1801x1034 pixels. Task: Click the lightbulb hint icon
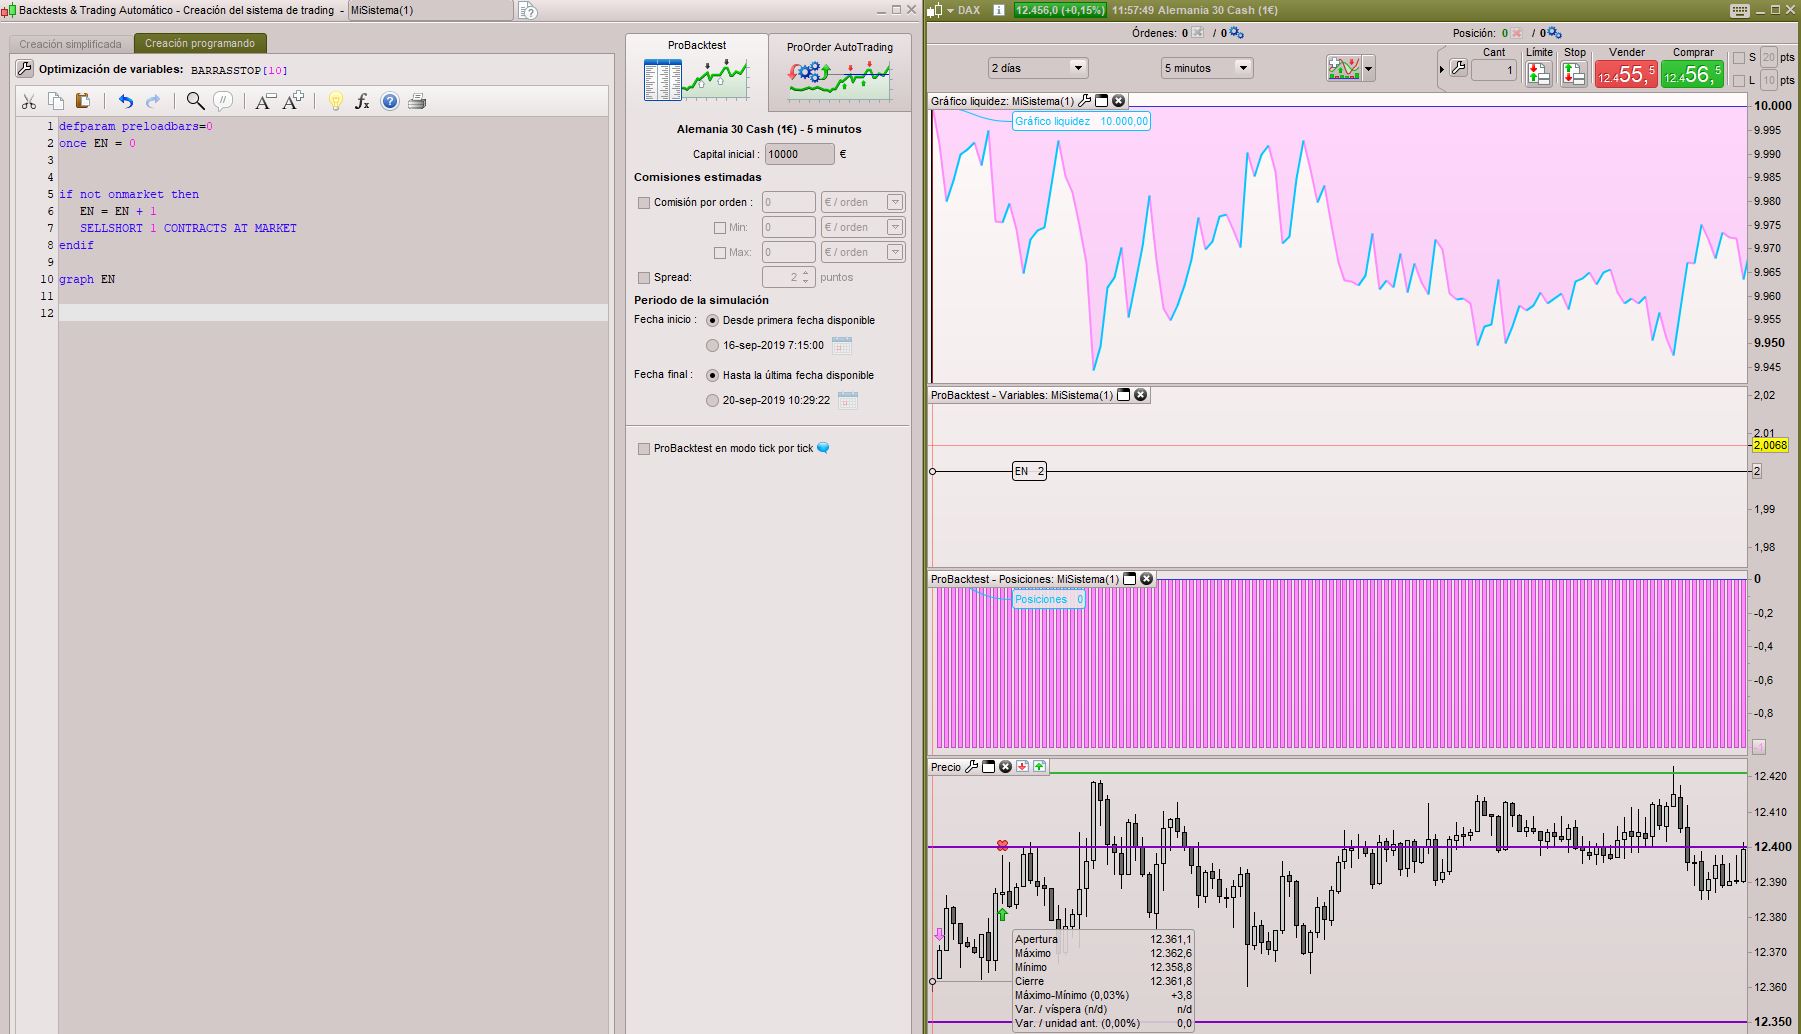click(x=336, y=101)
